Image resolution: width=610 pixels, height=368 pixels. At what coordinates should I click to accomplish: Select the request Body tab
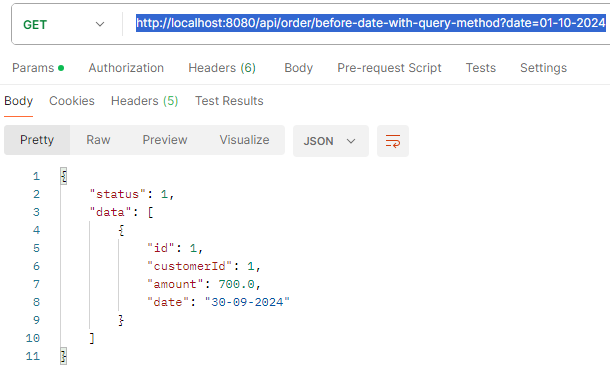(x=298, y=68)
